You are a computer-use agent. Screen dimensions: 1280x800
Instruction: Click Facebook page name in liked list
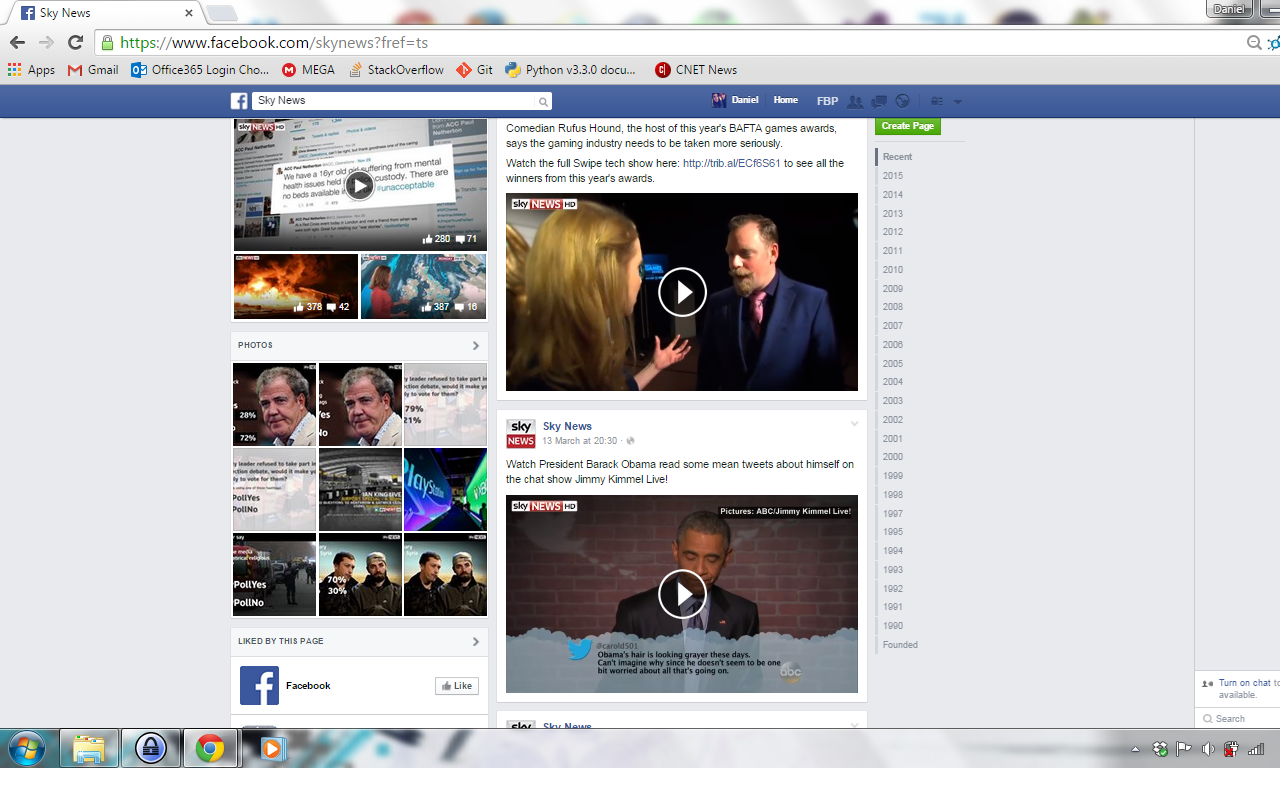(x=308, y=686)
